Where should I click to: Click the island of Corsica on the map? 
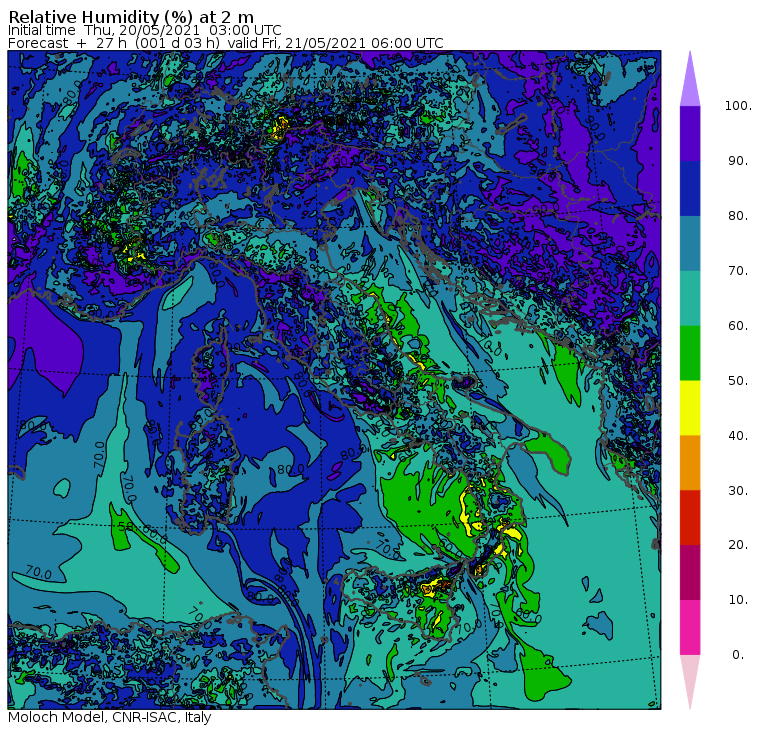pos(212,365)
